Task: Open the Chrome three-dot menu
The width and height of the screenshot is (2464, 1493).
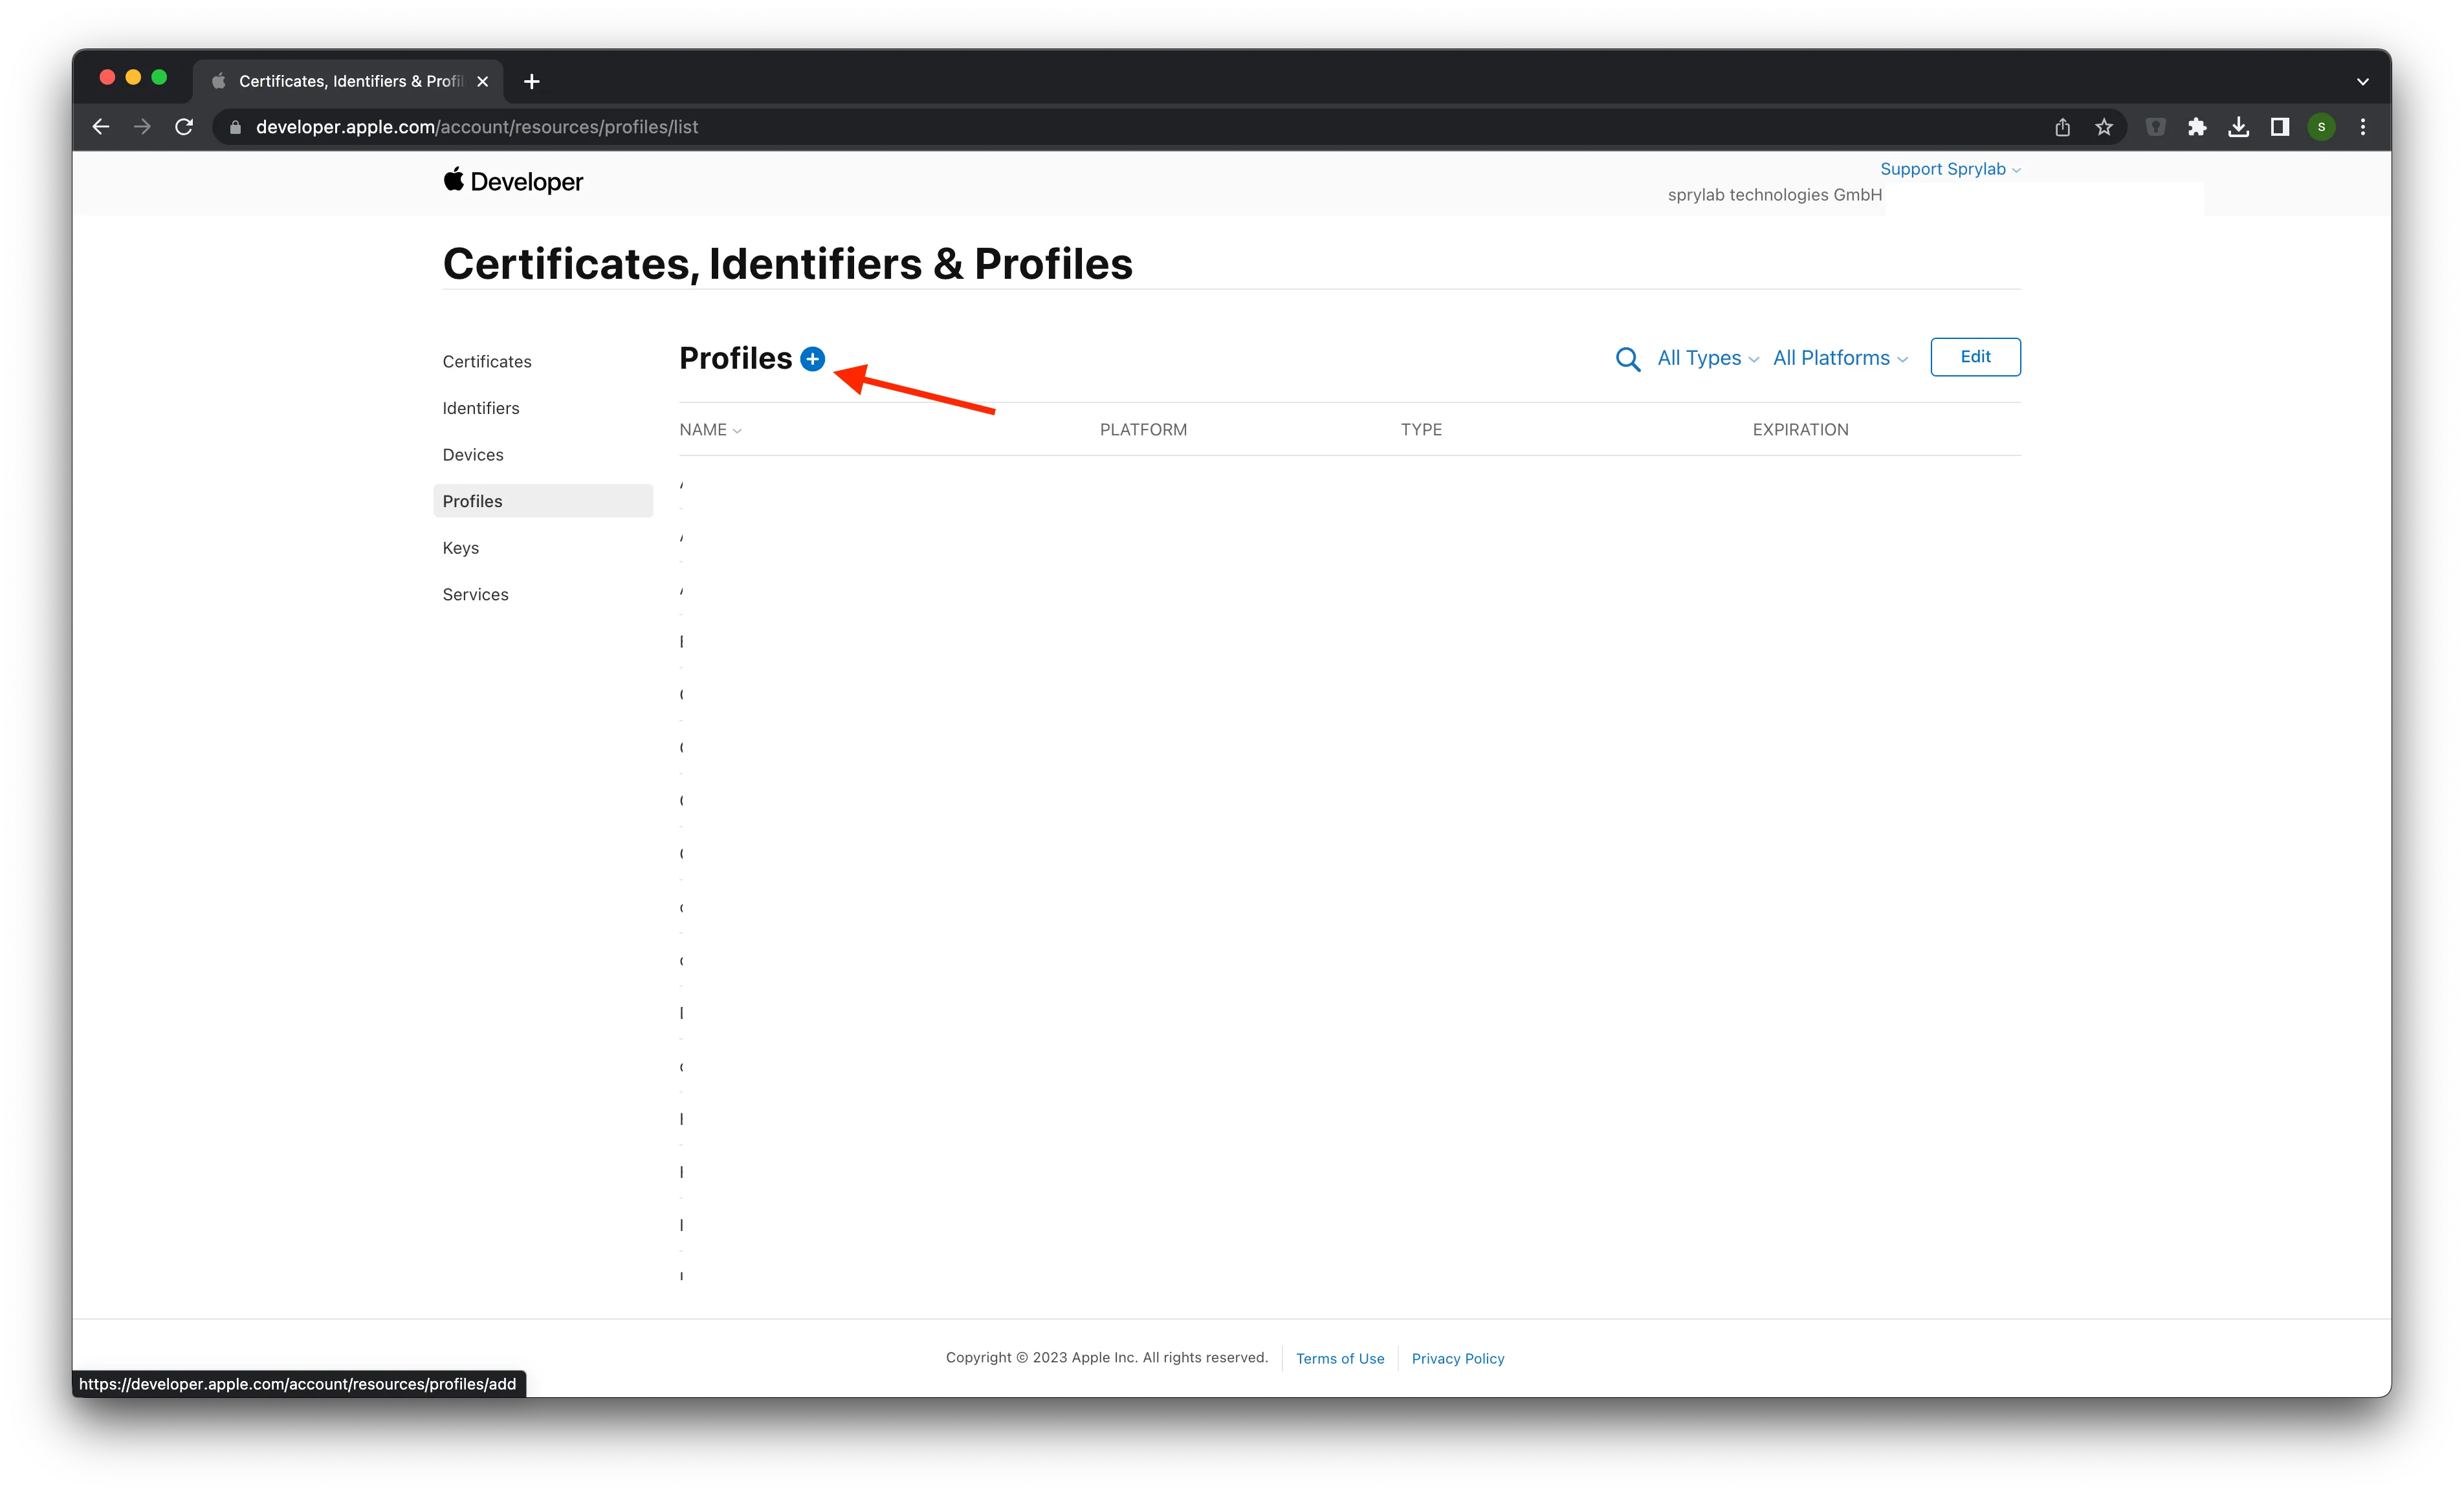Action: pos(2363,127)
